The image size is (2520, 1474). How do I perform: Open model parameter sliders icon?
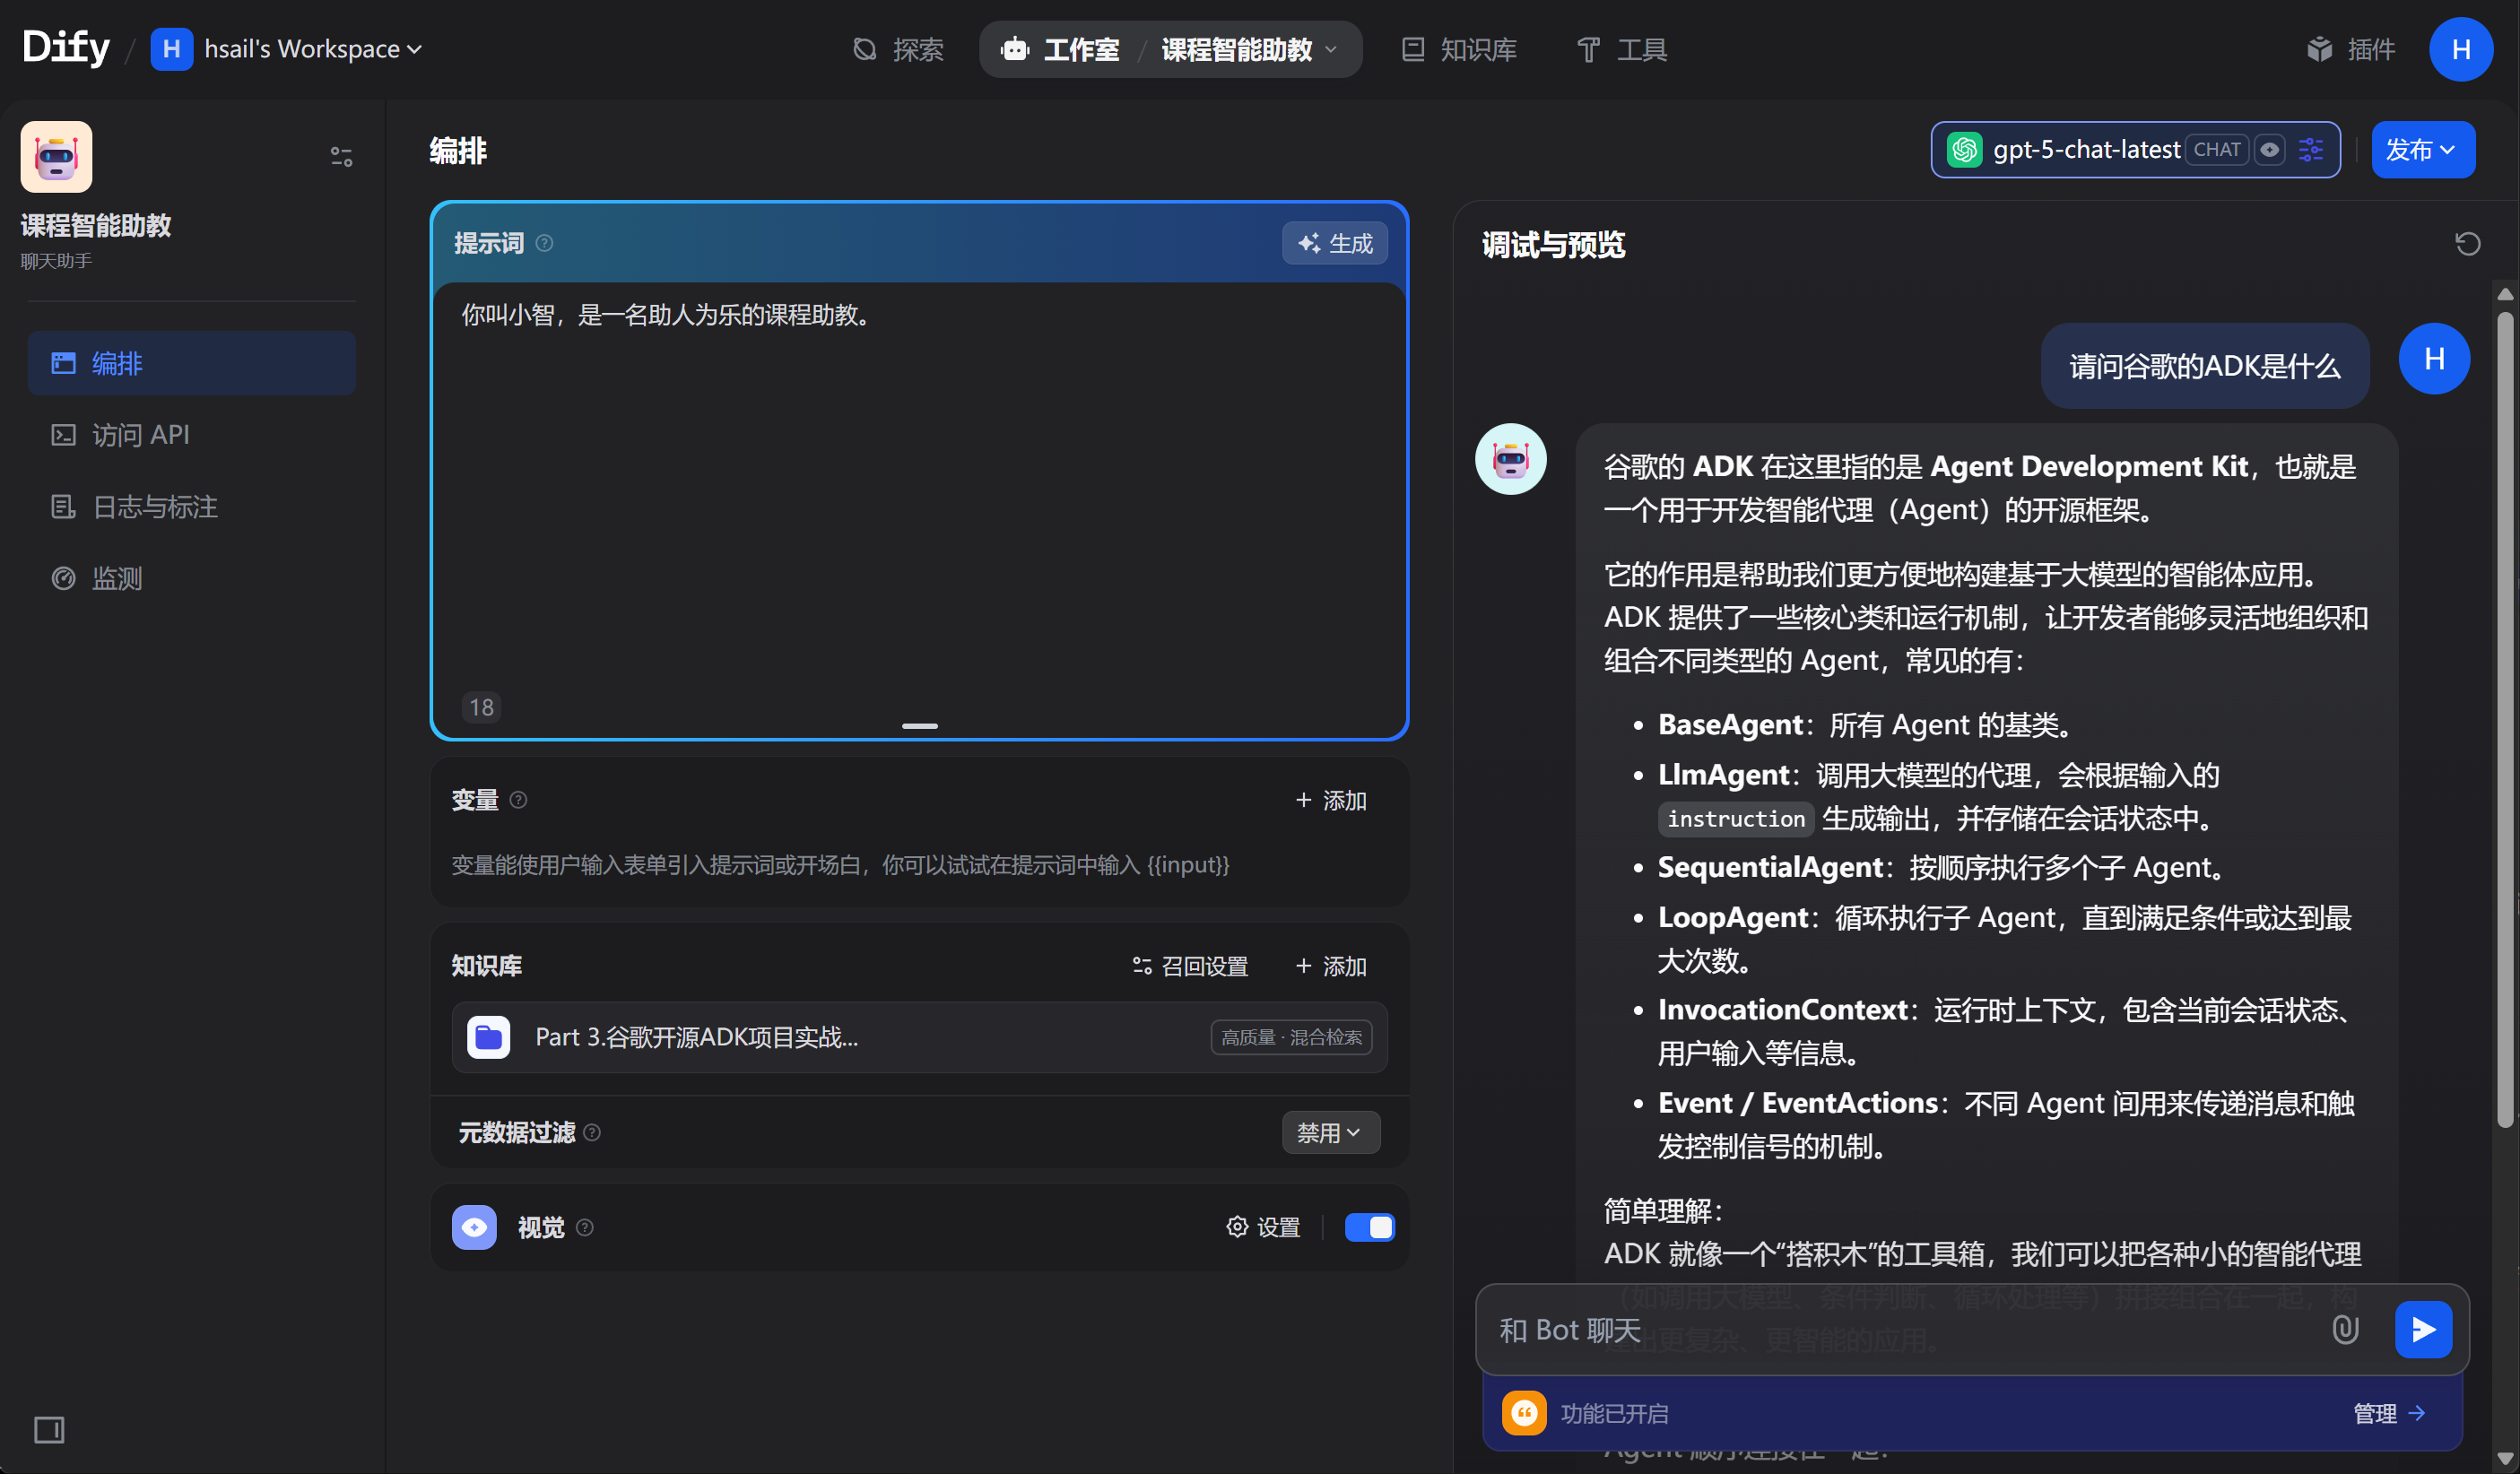point(2310,150)
